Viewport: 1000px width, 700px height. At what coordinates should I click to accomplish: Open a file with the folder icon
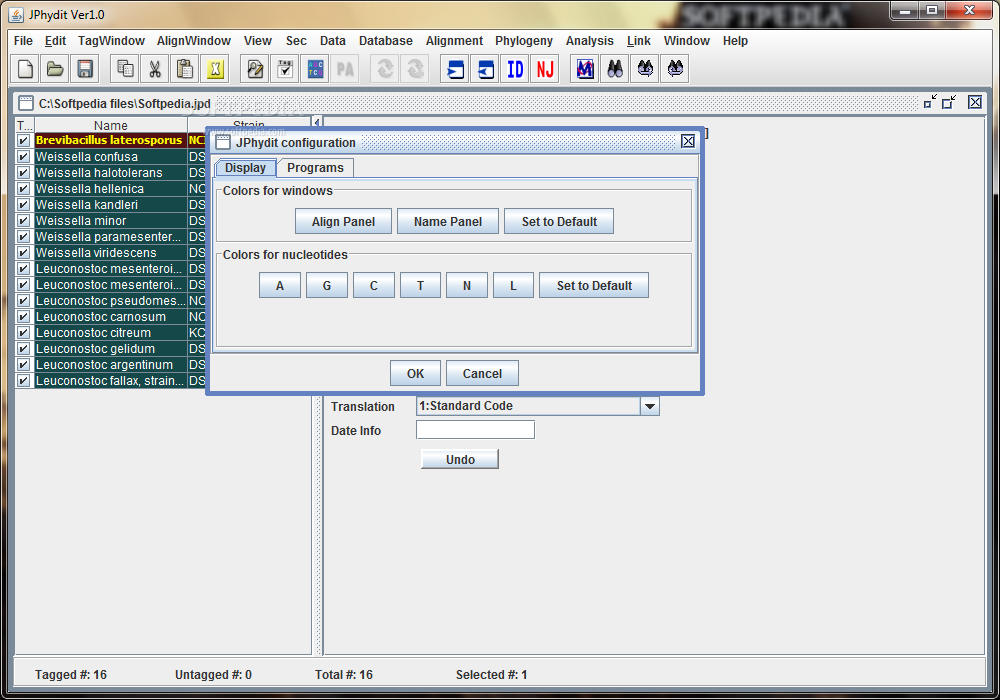point(55,69)
